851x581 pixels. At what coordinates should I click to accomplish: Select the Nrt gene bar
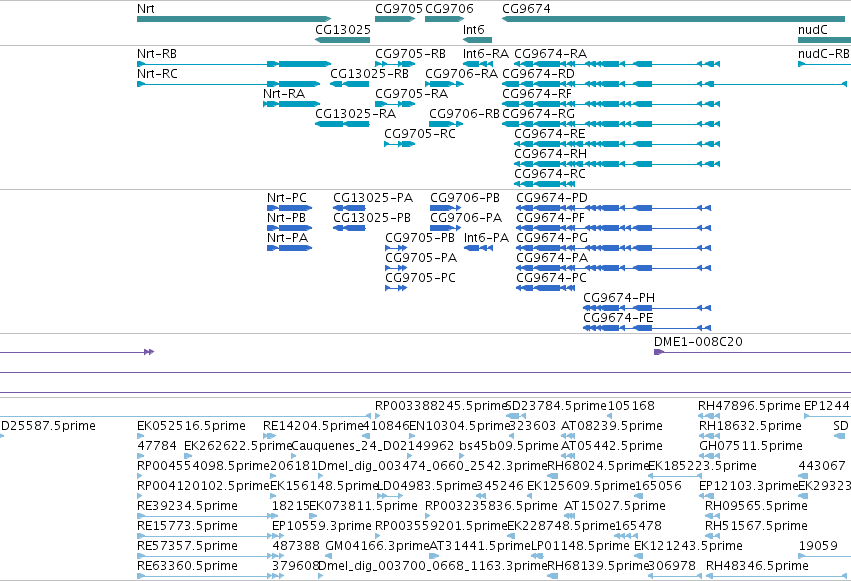[x=234, y=19]
